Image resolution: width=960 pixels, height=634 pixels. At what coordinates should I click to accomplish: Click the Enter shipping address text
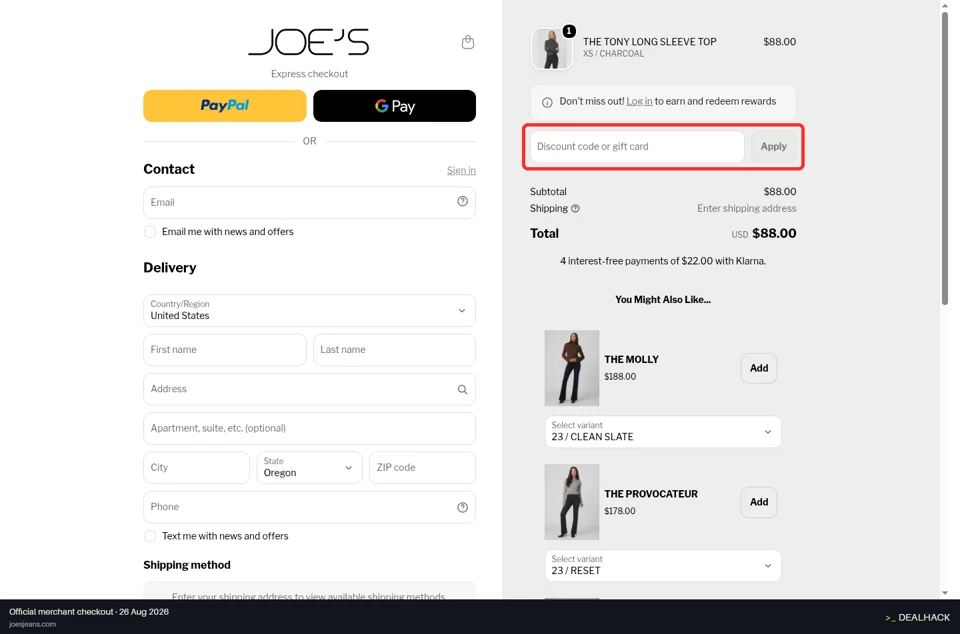(x=746, y=209)
